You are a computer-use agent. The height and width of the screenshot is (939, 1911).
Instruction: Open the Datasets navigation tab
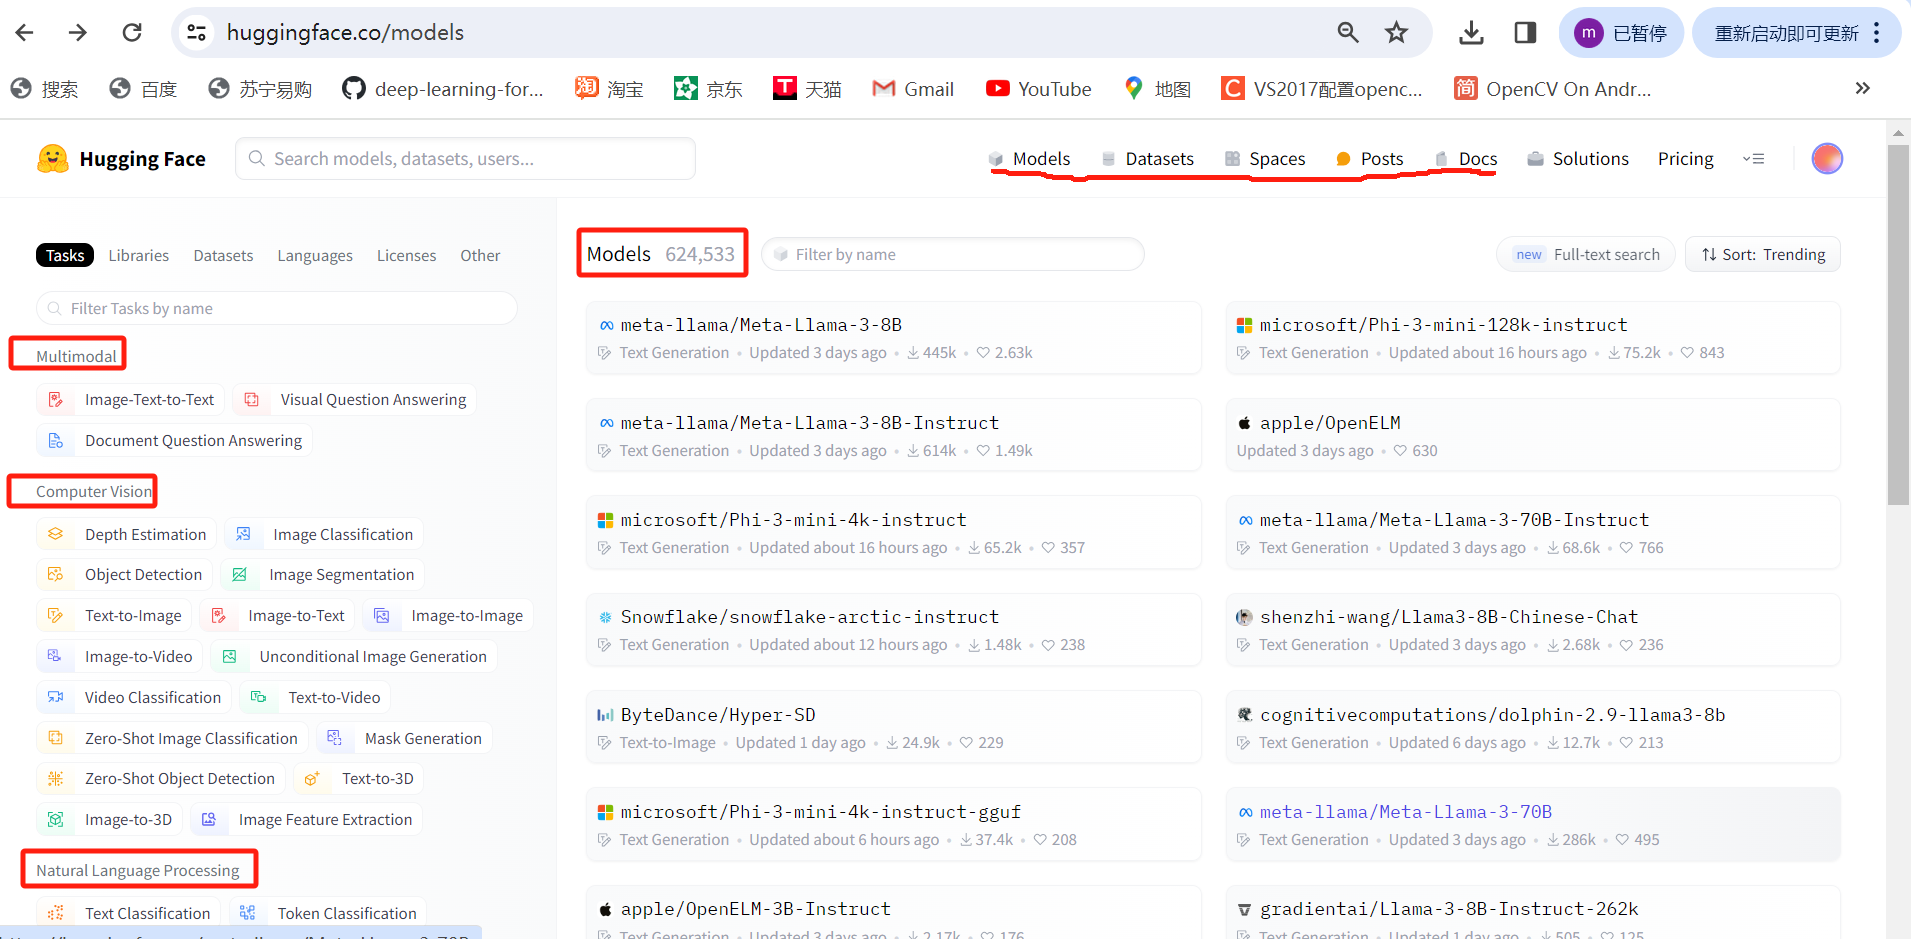[1147, 159]
